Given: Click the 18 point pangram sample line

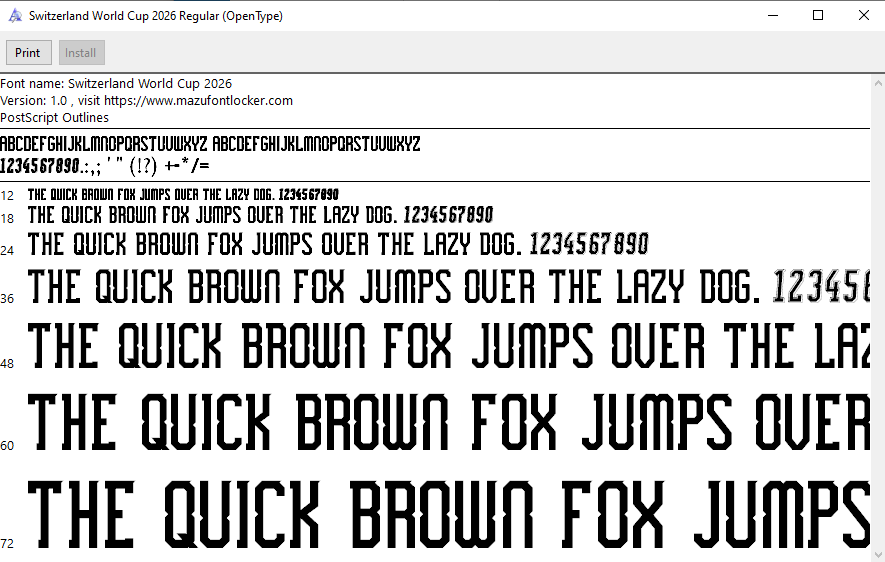Looking at the screenshot, I should (x=260, y=215).
